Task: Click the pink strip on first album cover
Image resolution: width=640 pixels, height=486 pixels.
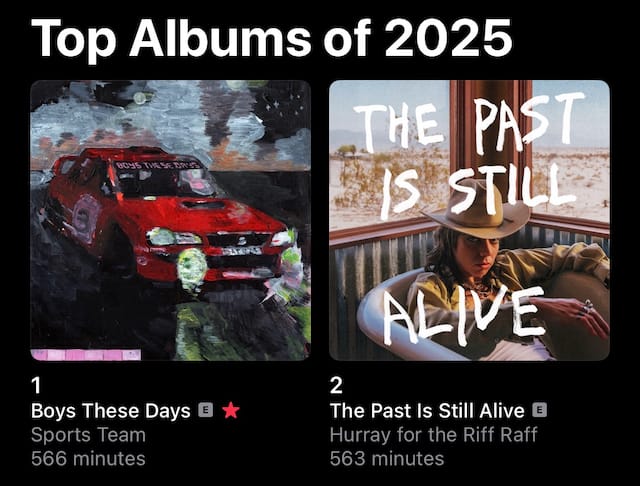Action: click(x=86, y=355)
